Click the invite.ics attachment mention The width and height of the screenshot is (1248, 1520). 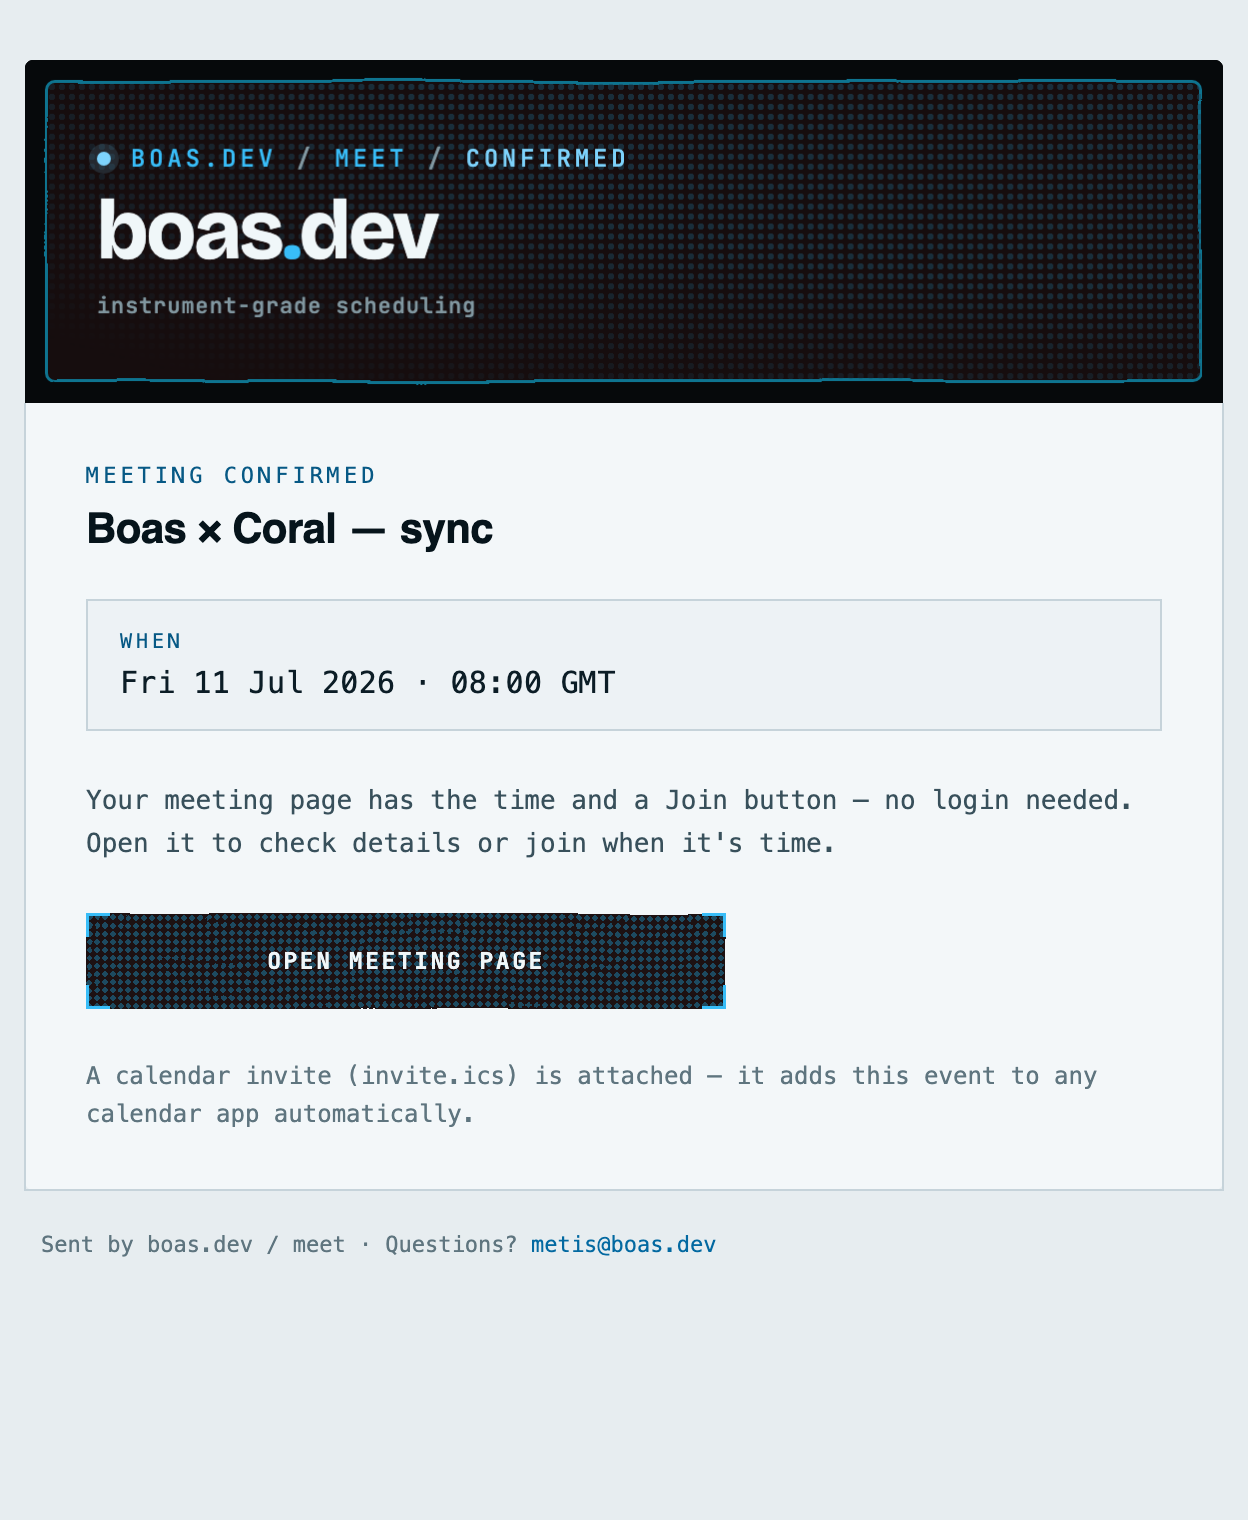(433, 1076)
